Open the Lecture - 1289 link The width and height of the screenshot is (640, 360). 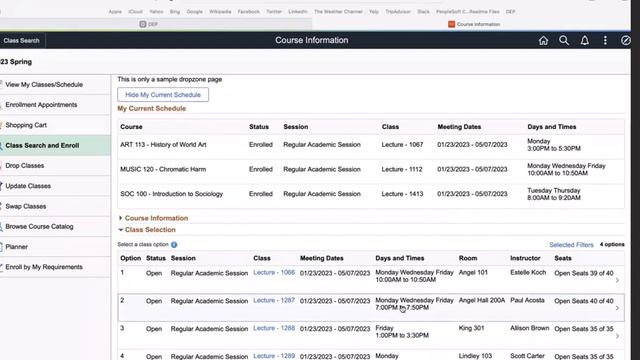(274, 356)
